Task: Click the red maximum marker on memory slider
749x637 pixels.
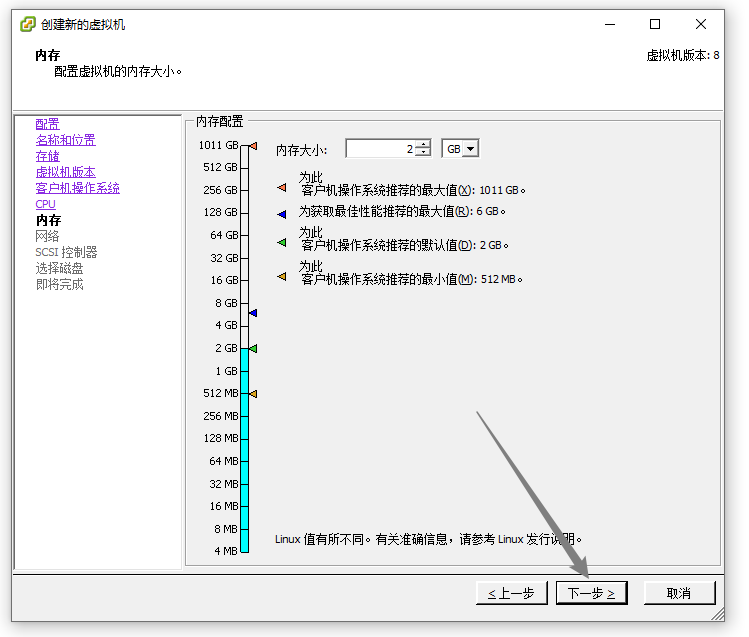Action: tap(254, 146)
